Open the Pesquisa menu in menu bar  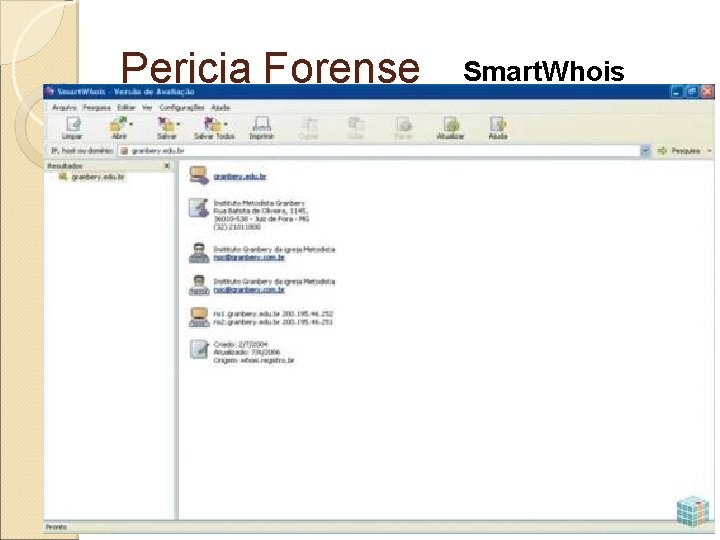[96, 107]
